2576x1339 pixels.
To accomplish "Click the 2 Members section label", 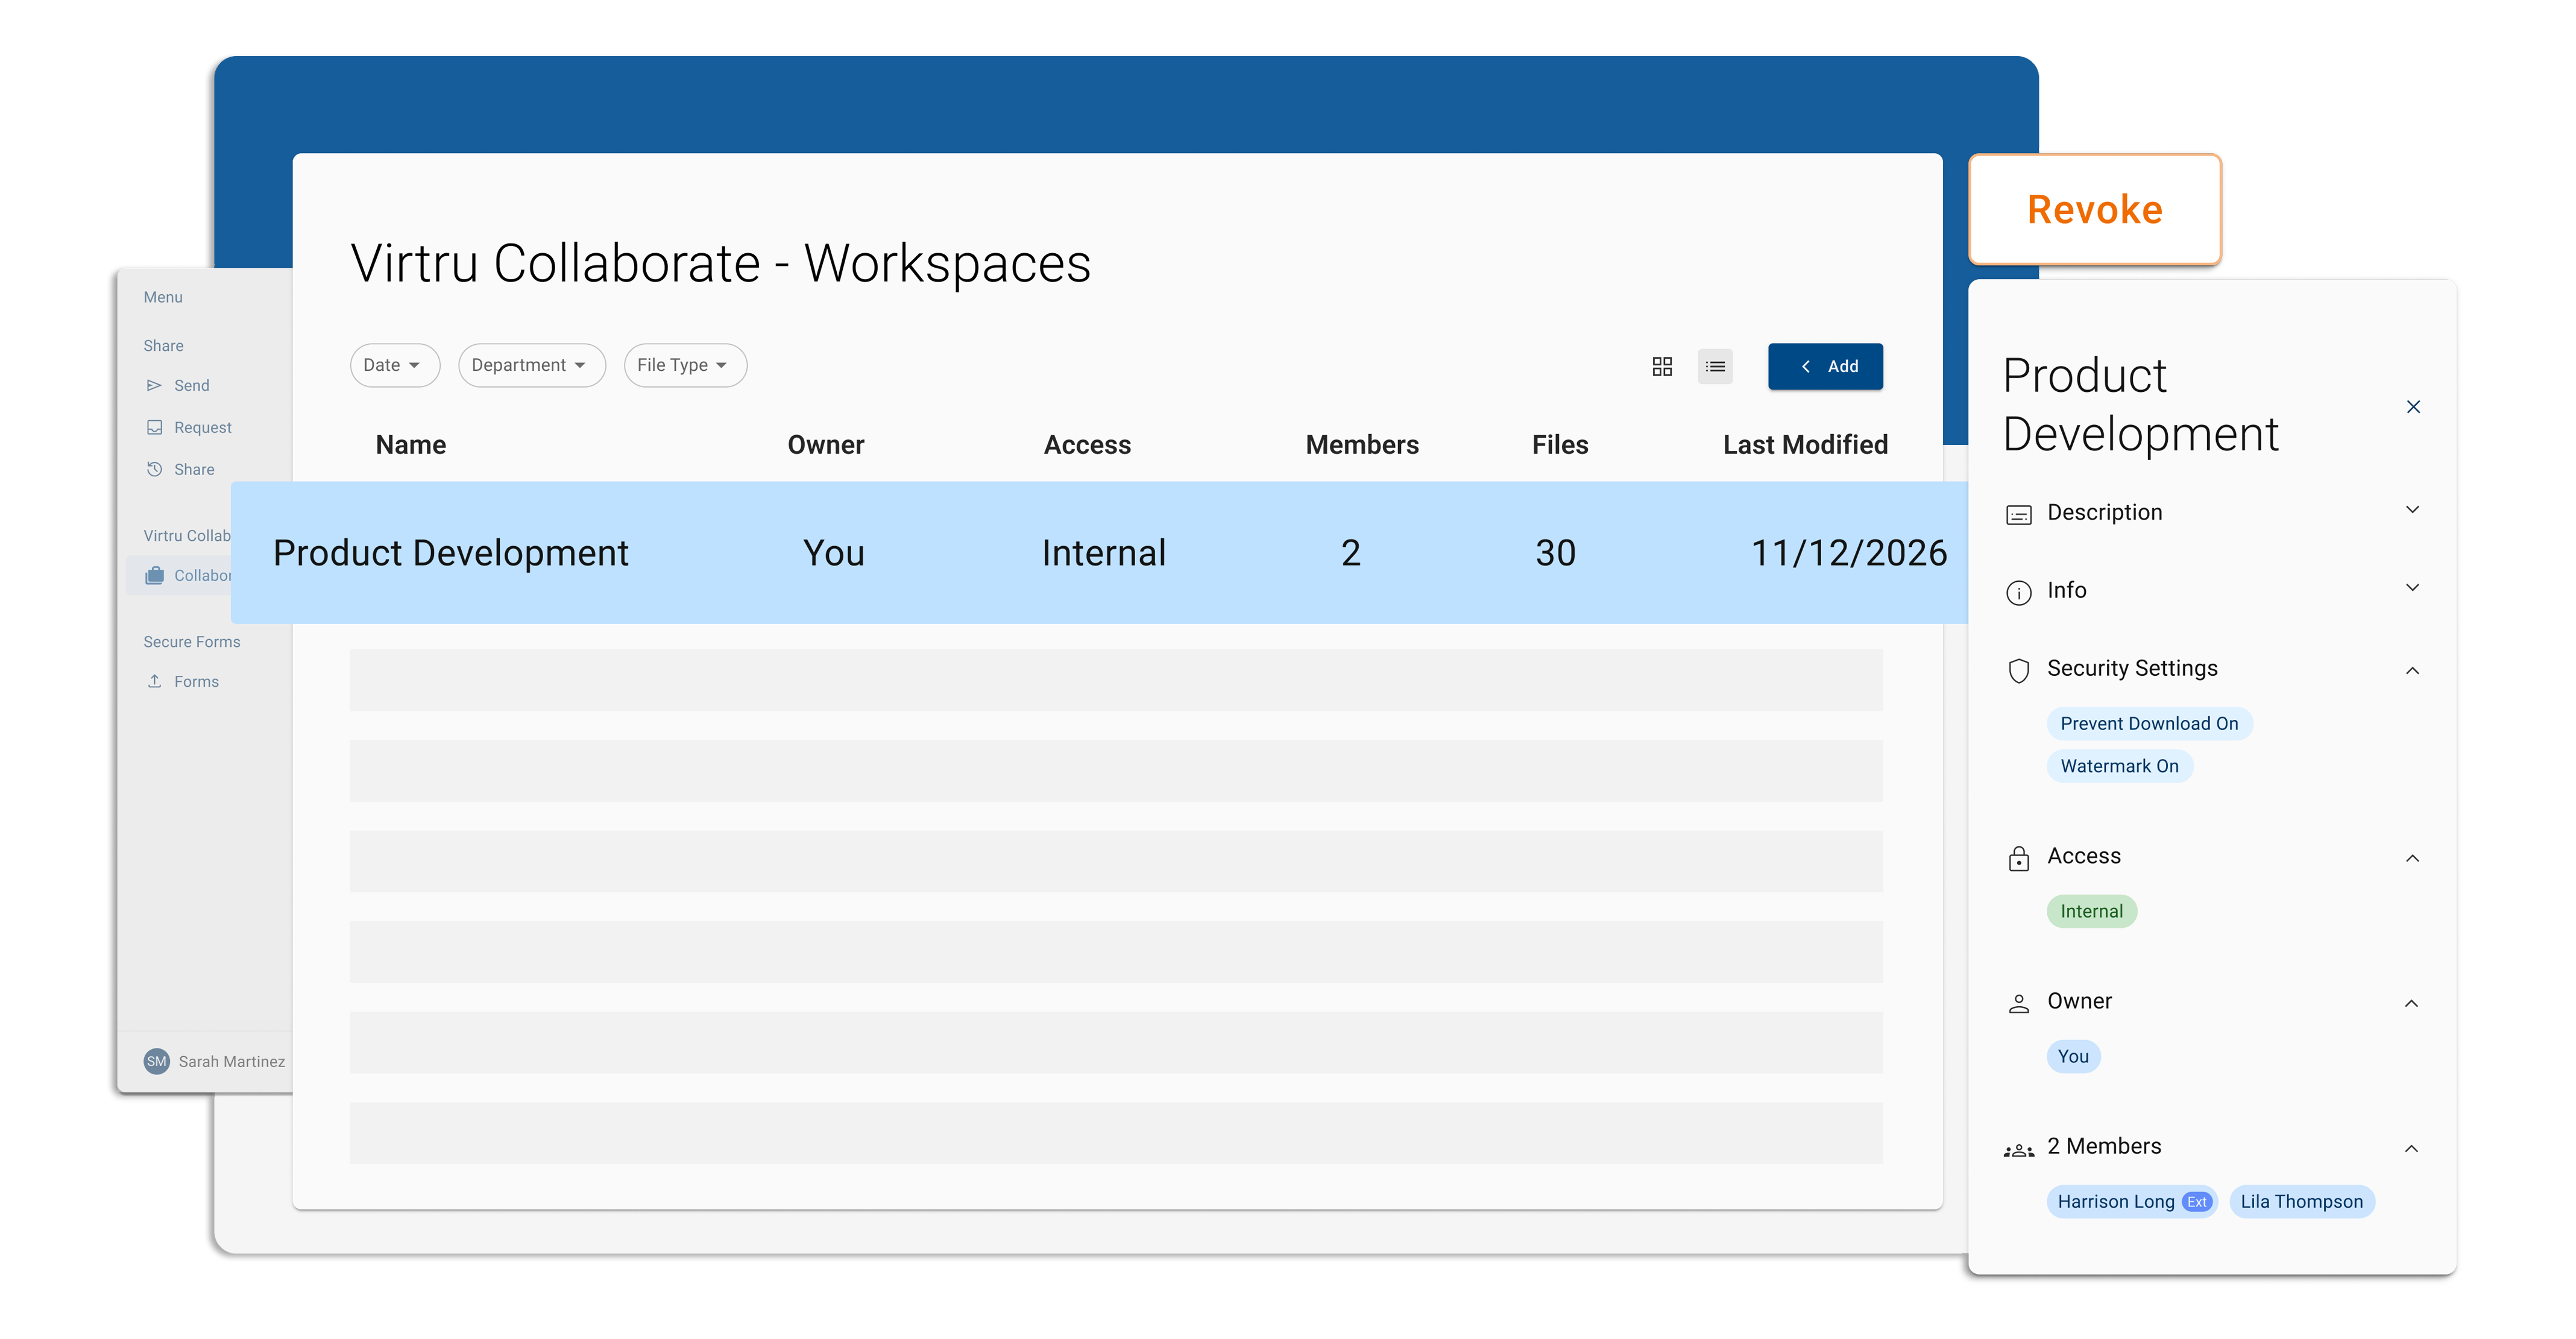I will [2104, 1146].
